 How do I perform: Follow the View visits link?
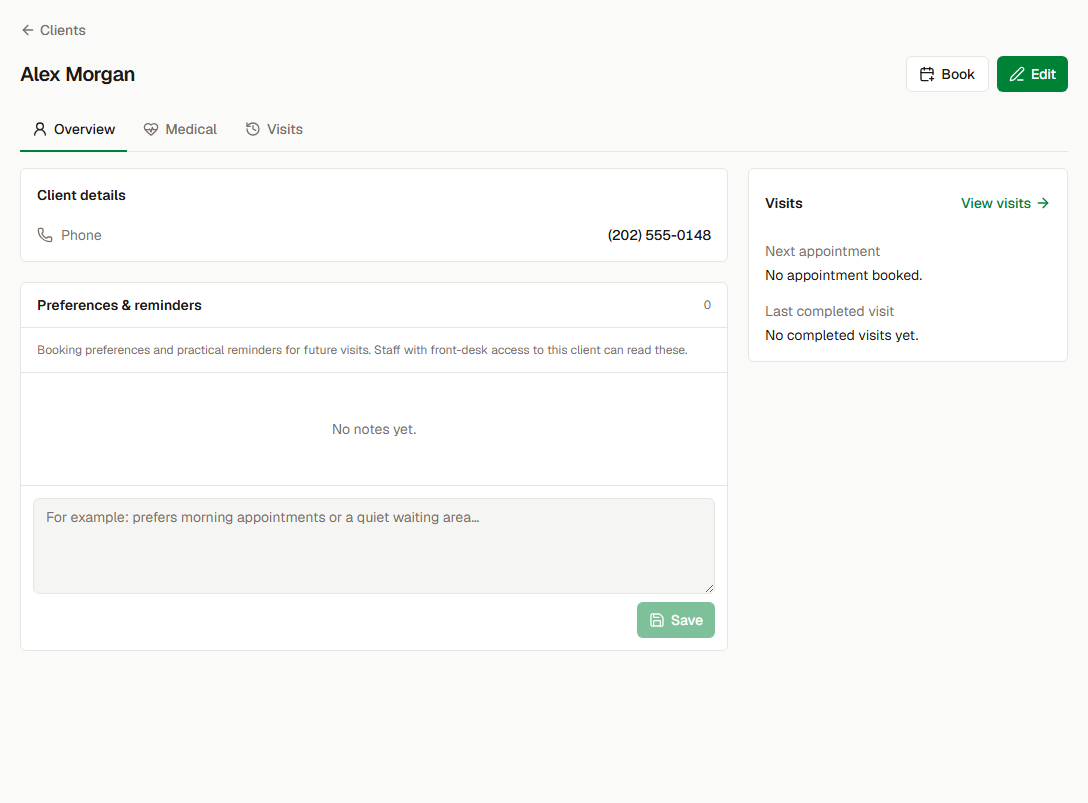pyautogui.click(x=1005, y=203)
